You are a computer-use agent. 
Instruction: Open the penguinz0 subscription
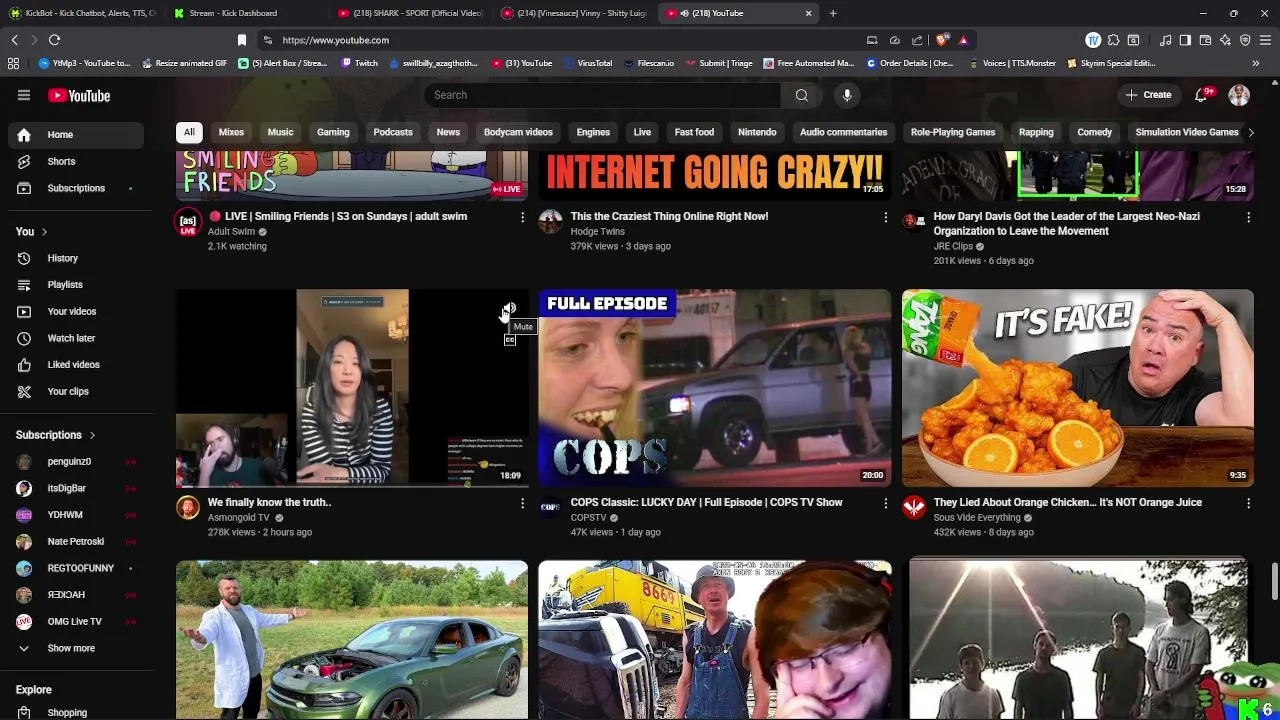[x=76, y=461]
